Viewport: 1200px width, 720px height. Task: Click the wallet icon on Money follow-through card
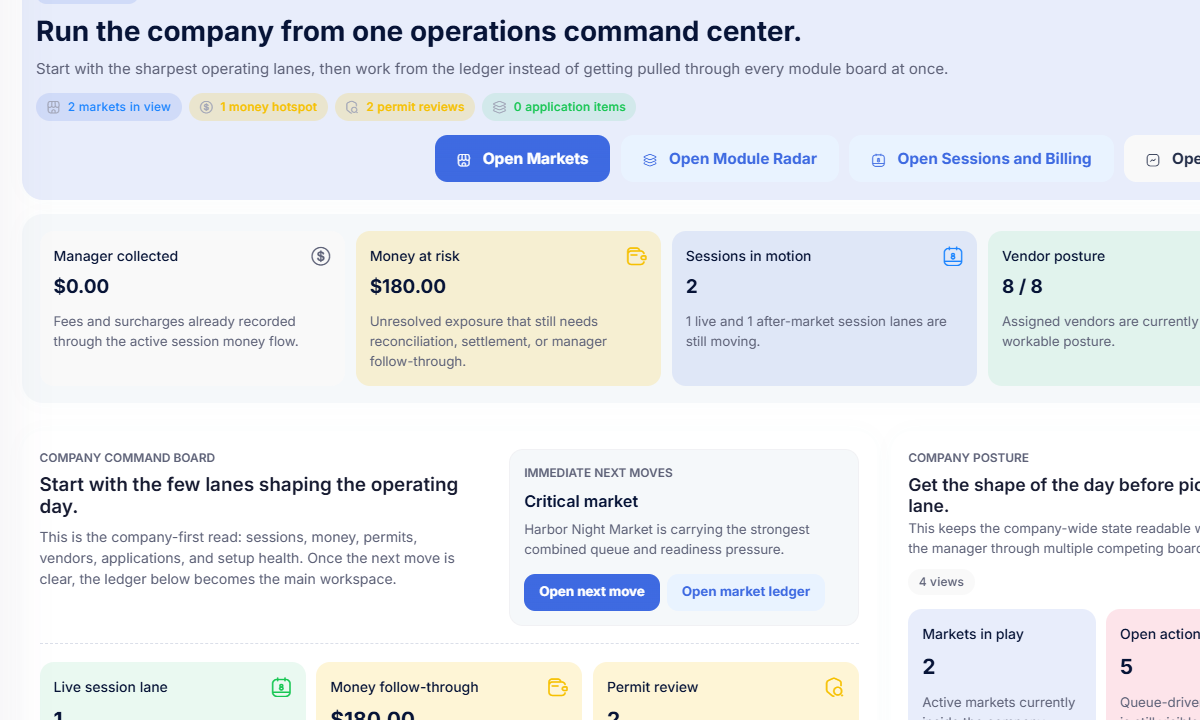(558, 687)
